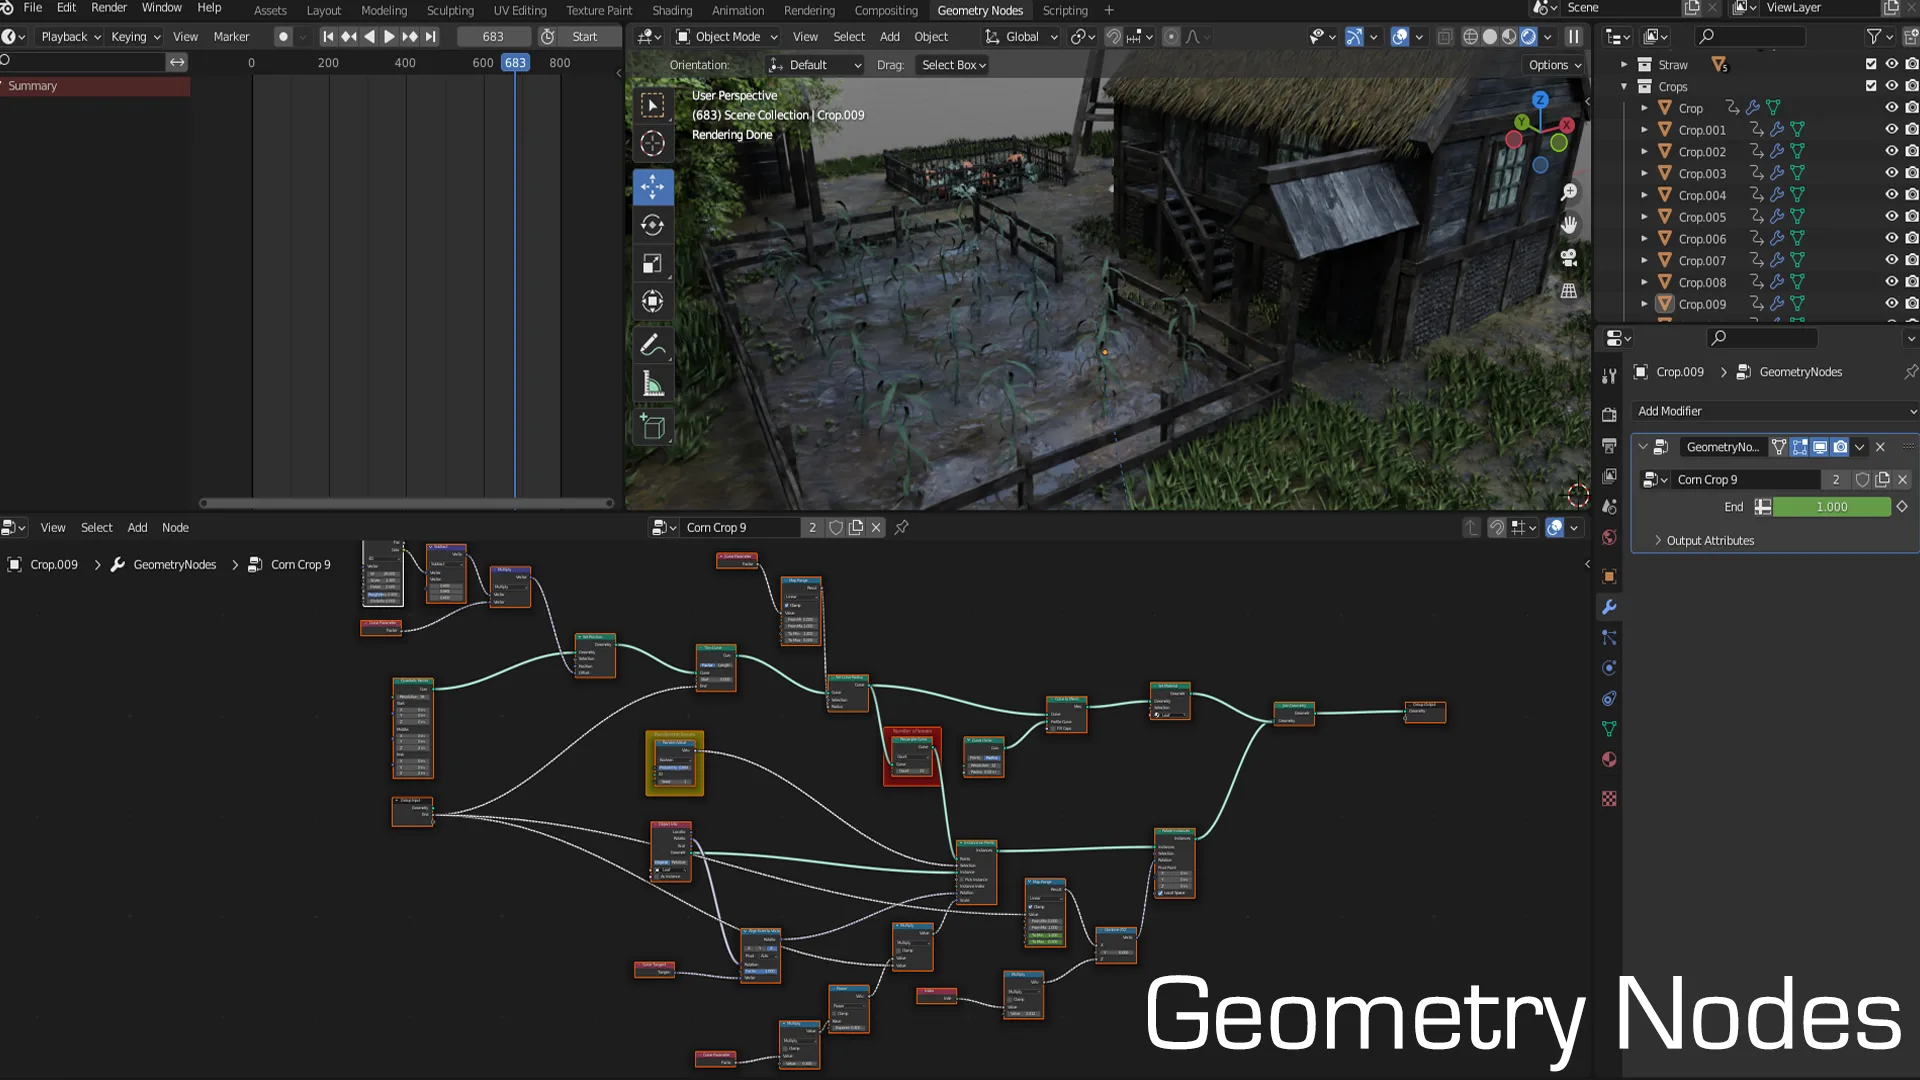Click the Add Modifier button
Screen dimensions: 1920x1080
1772,411
